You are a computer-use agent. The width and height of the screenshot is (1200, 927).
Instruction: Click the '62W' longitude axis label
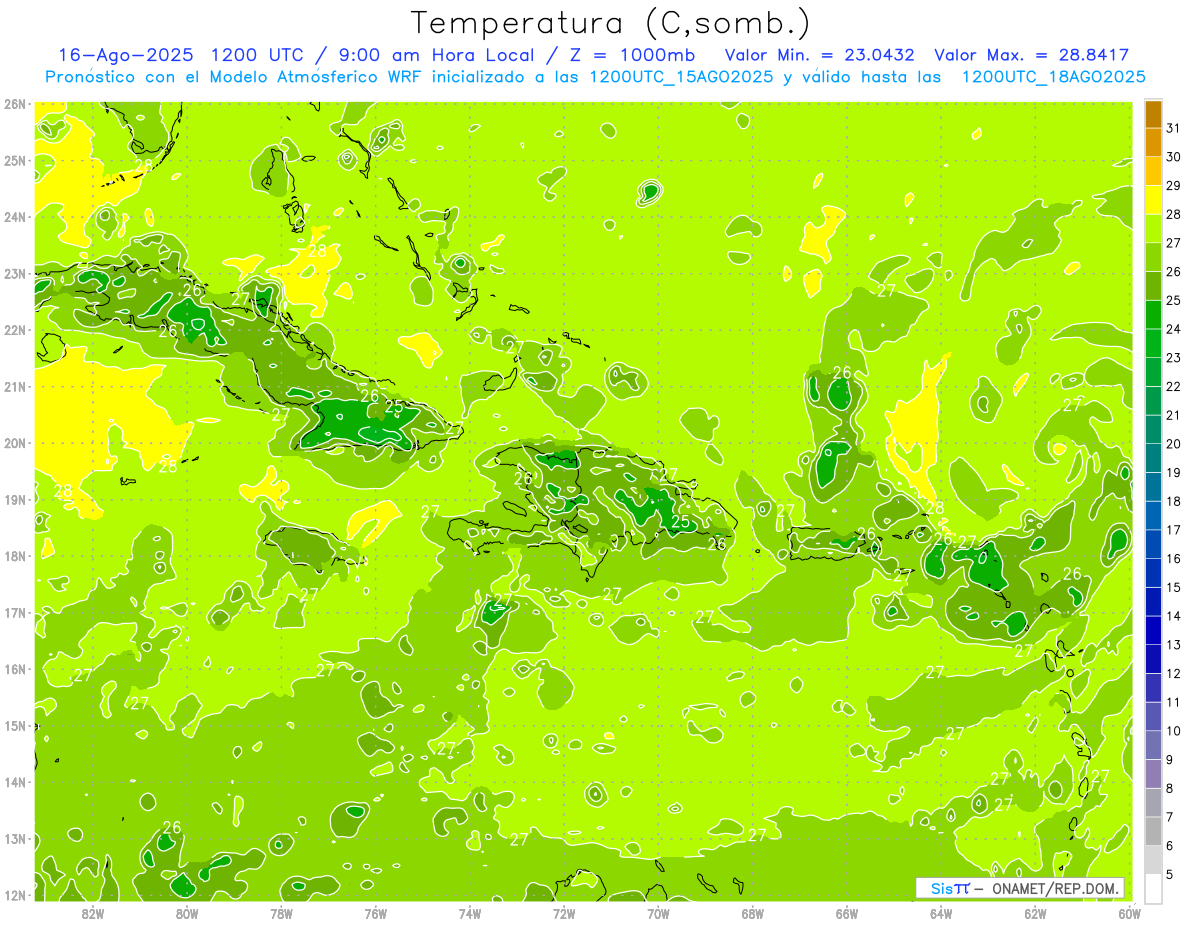pos(1035,912)
